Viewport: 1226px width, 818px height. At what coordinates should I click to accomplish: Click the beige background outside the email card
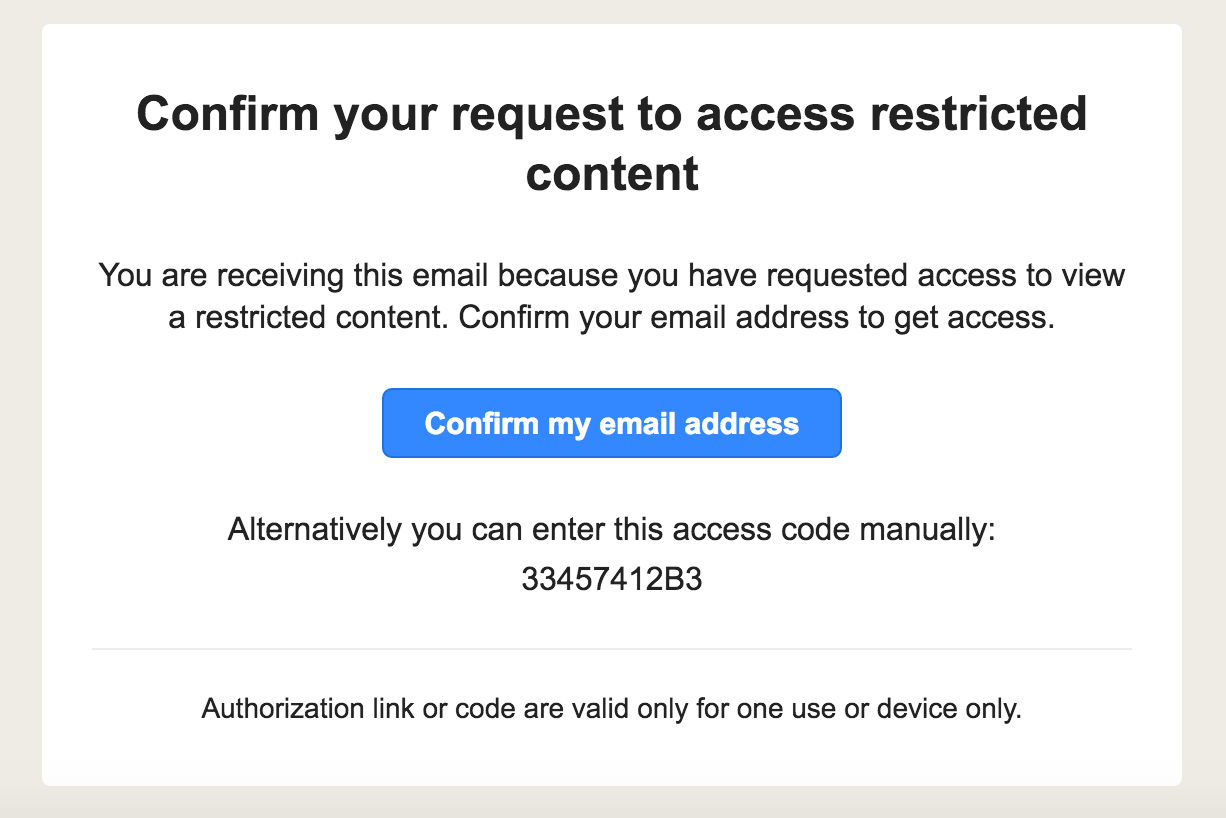(20, 400)
